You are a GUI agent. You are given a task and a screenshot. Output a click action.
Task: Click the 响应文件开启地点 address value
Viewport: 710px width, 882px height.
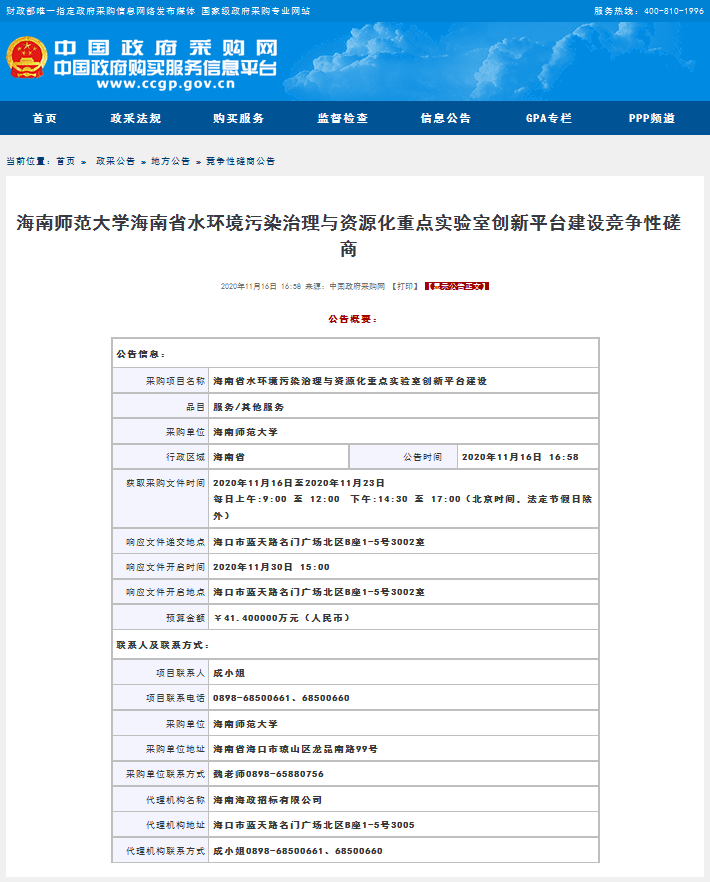[319, 592]
